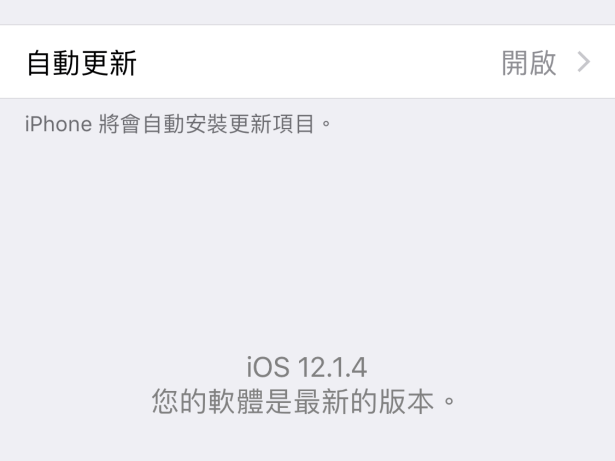The height and width of the screenshot is (461, 615).
Task: Click the 開 character in 開啟
Action: (515, 62)
